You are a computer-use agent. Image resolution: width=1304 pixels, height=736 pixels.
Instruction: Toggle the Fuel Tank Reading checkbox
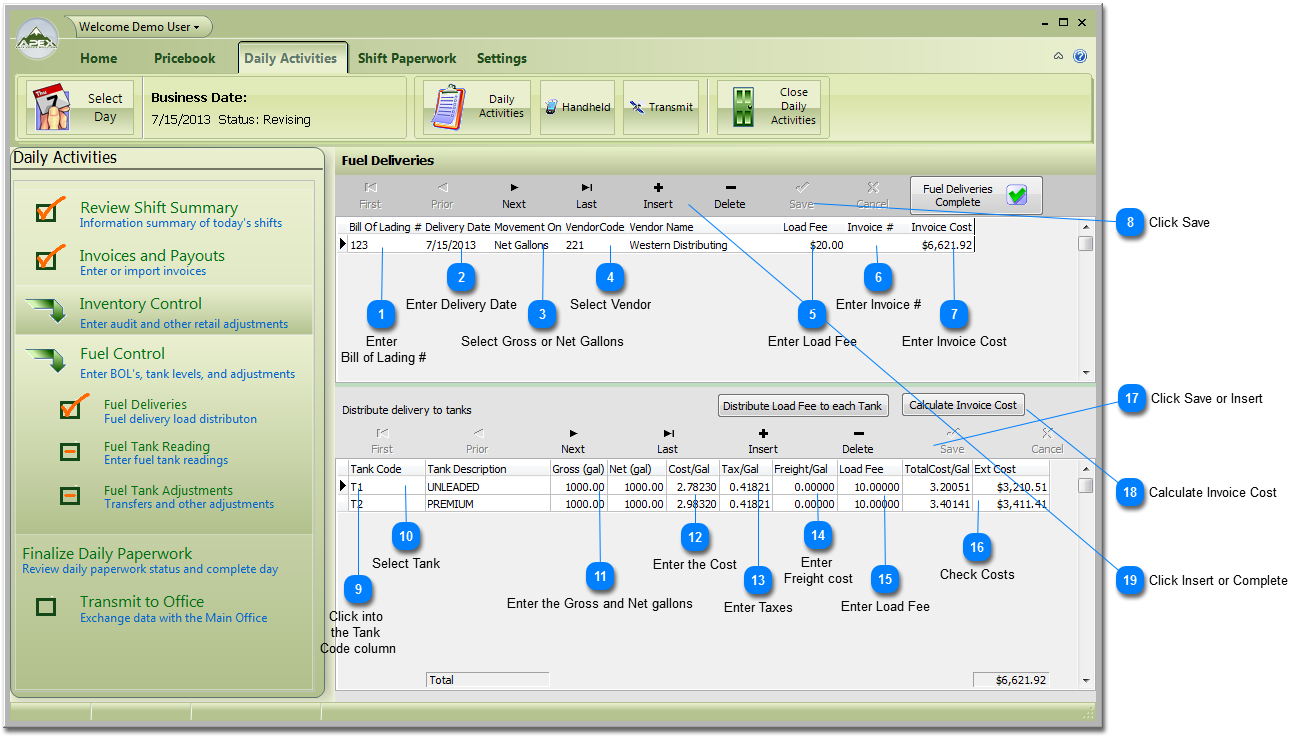(70, 452)
